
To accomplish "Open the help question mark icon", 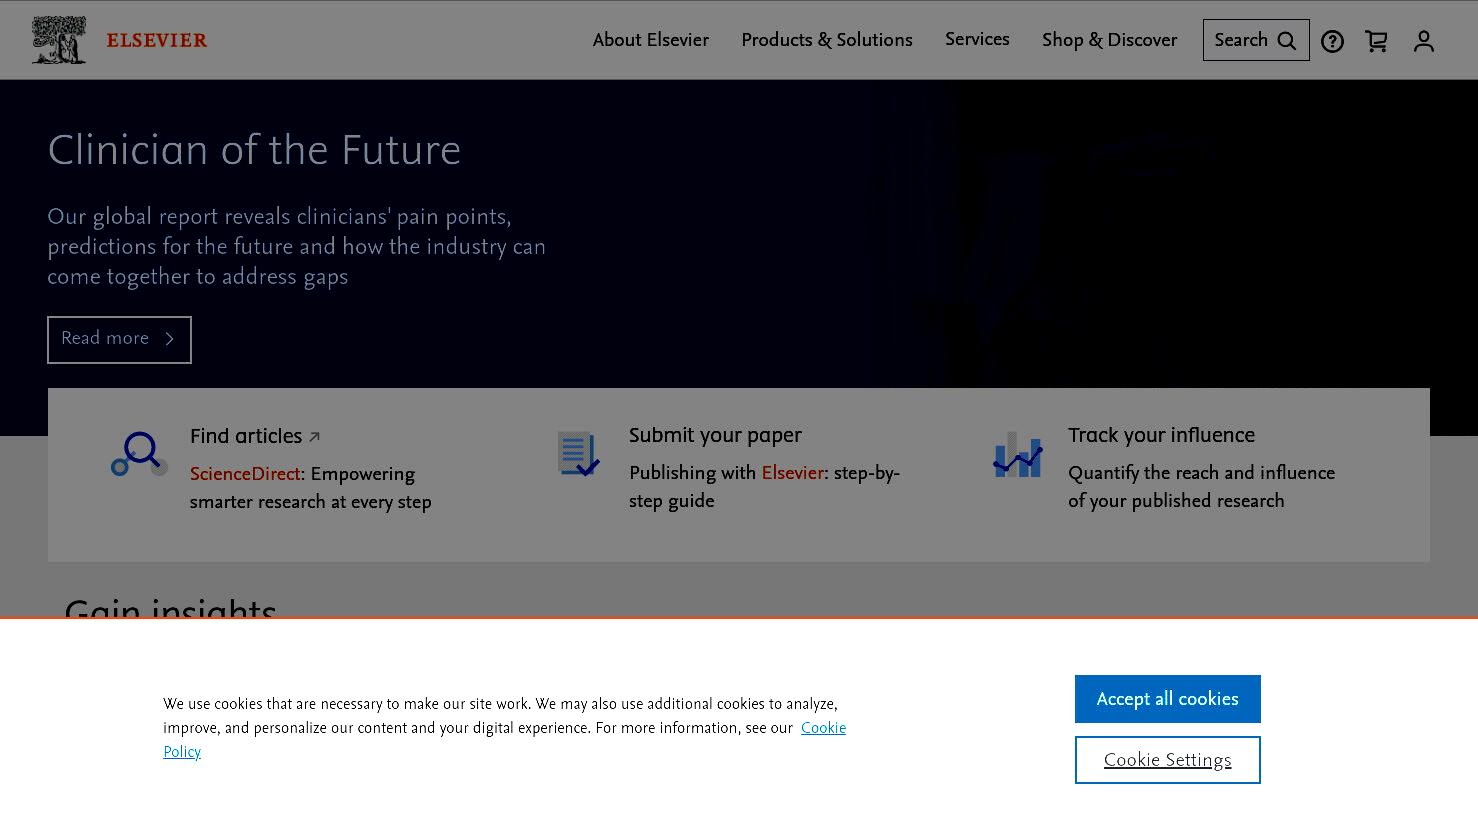I will tap(1332, 41).
